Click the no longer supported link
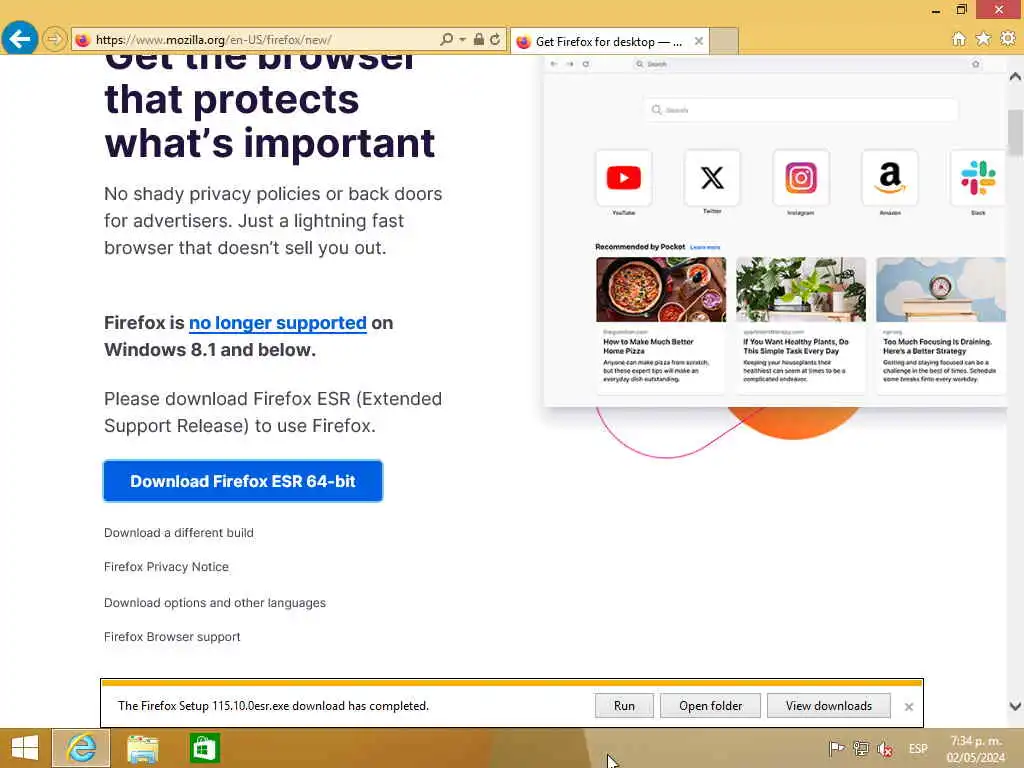Image resolution: width=1024 pixels, height=768 pixels. point(278,323)
